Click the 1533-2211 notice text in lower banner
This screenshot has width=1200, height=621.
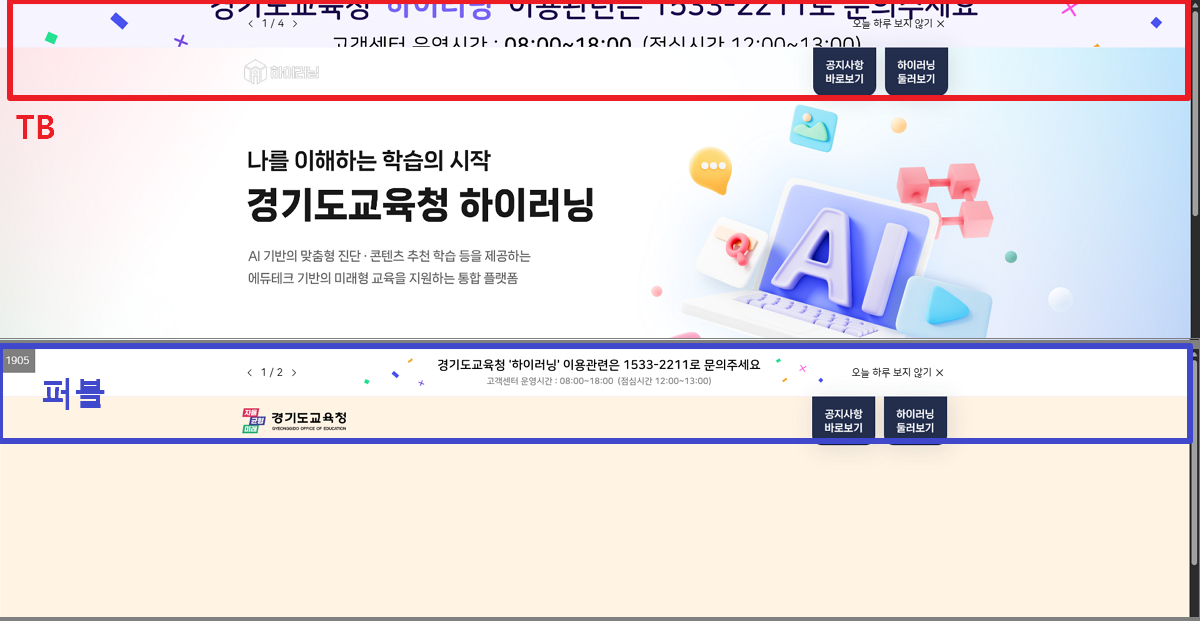click(x=598, y=365)
